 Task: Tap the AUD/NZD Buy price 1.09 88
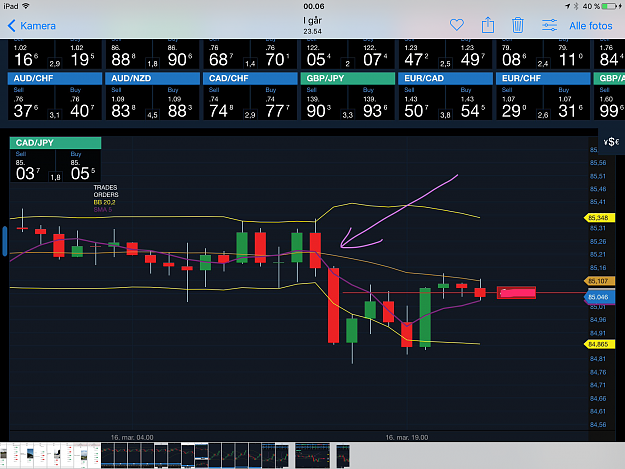[x=180, y=107]
